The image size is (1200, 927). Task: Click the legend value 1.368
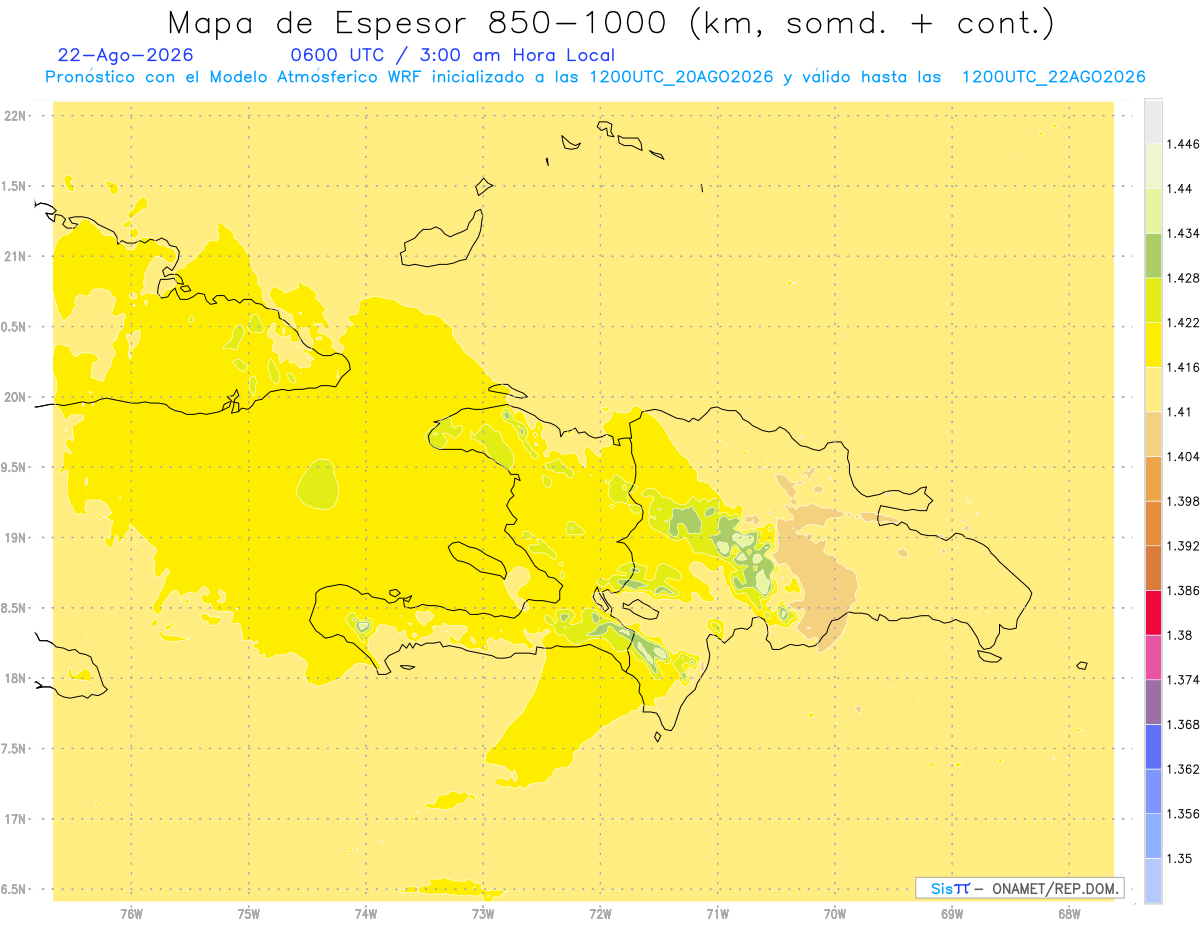[x=1184, y=725]
